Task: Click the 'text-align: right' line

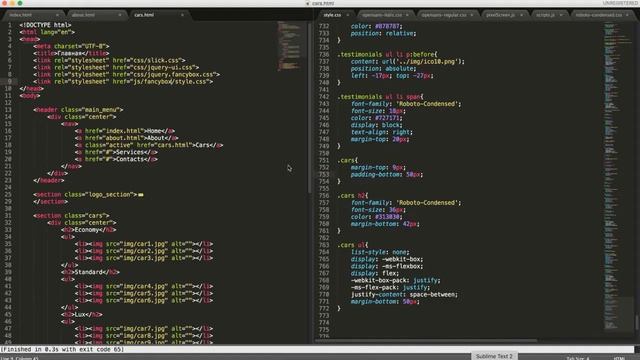Action: [x=382, y=132]
